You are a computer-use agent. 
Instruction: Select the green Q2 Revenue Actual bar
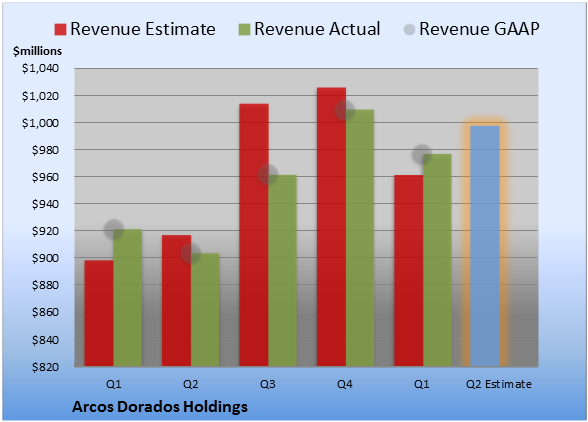(205, 310)
